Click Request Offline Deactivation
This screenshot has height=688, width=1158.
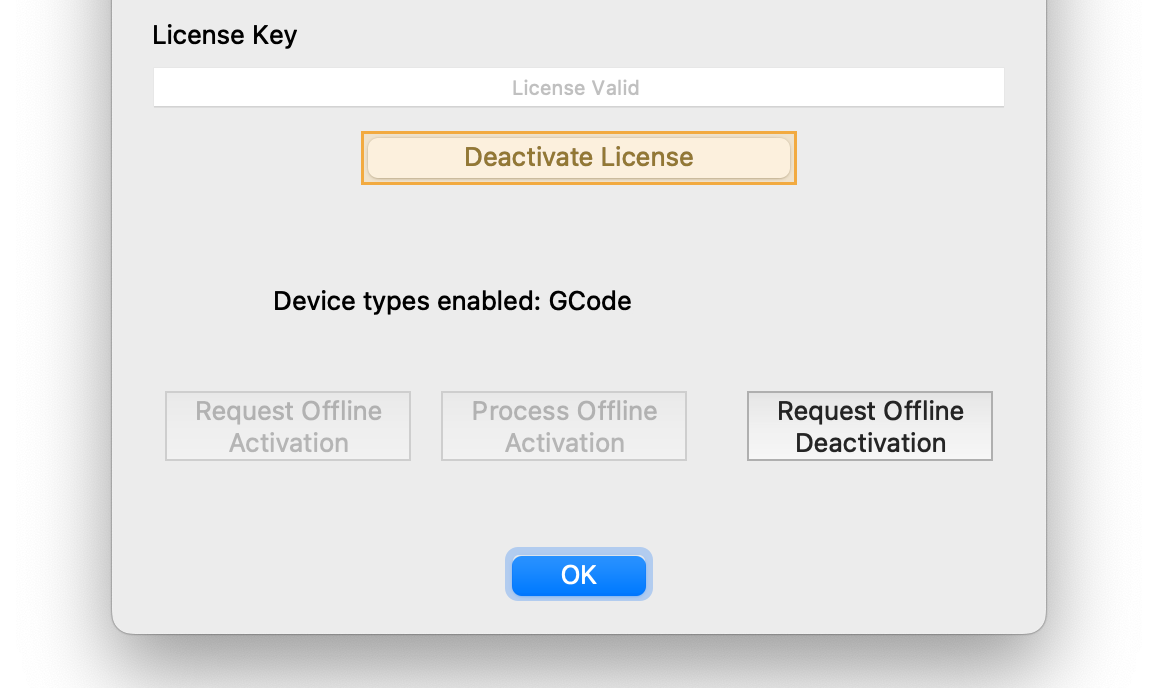870,426
